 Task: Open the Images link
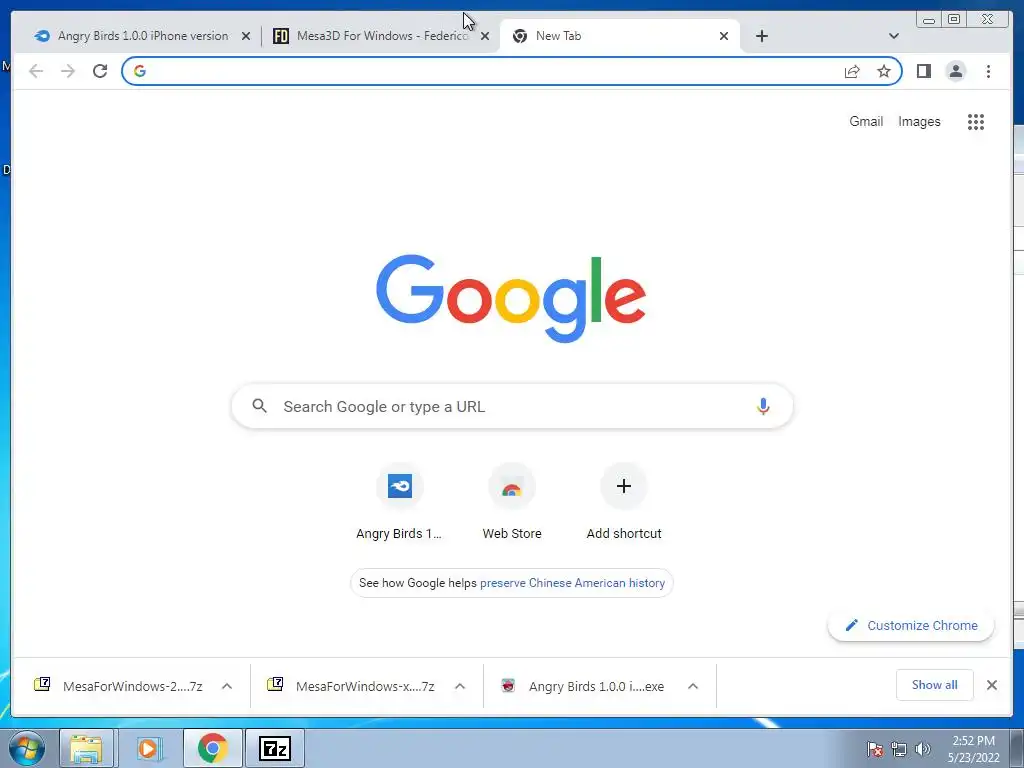coord(919,121)
